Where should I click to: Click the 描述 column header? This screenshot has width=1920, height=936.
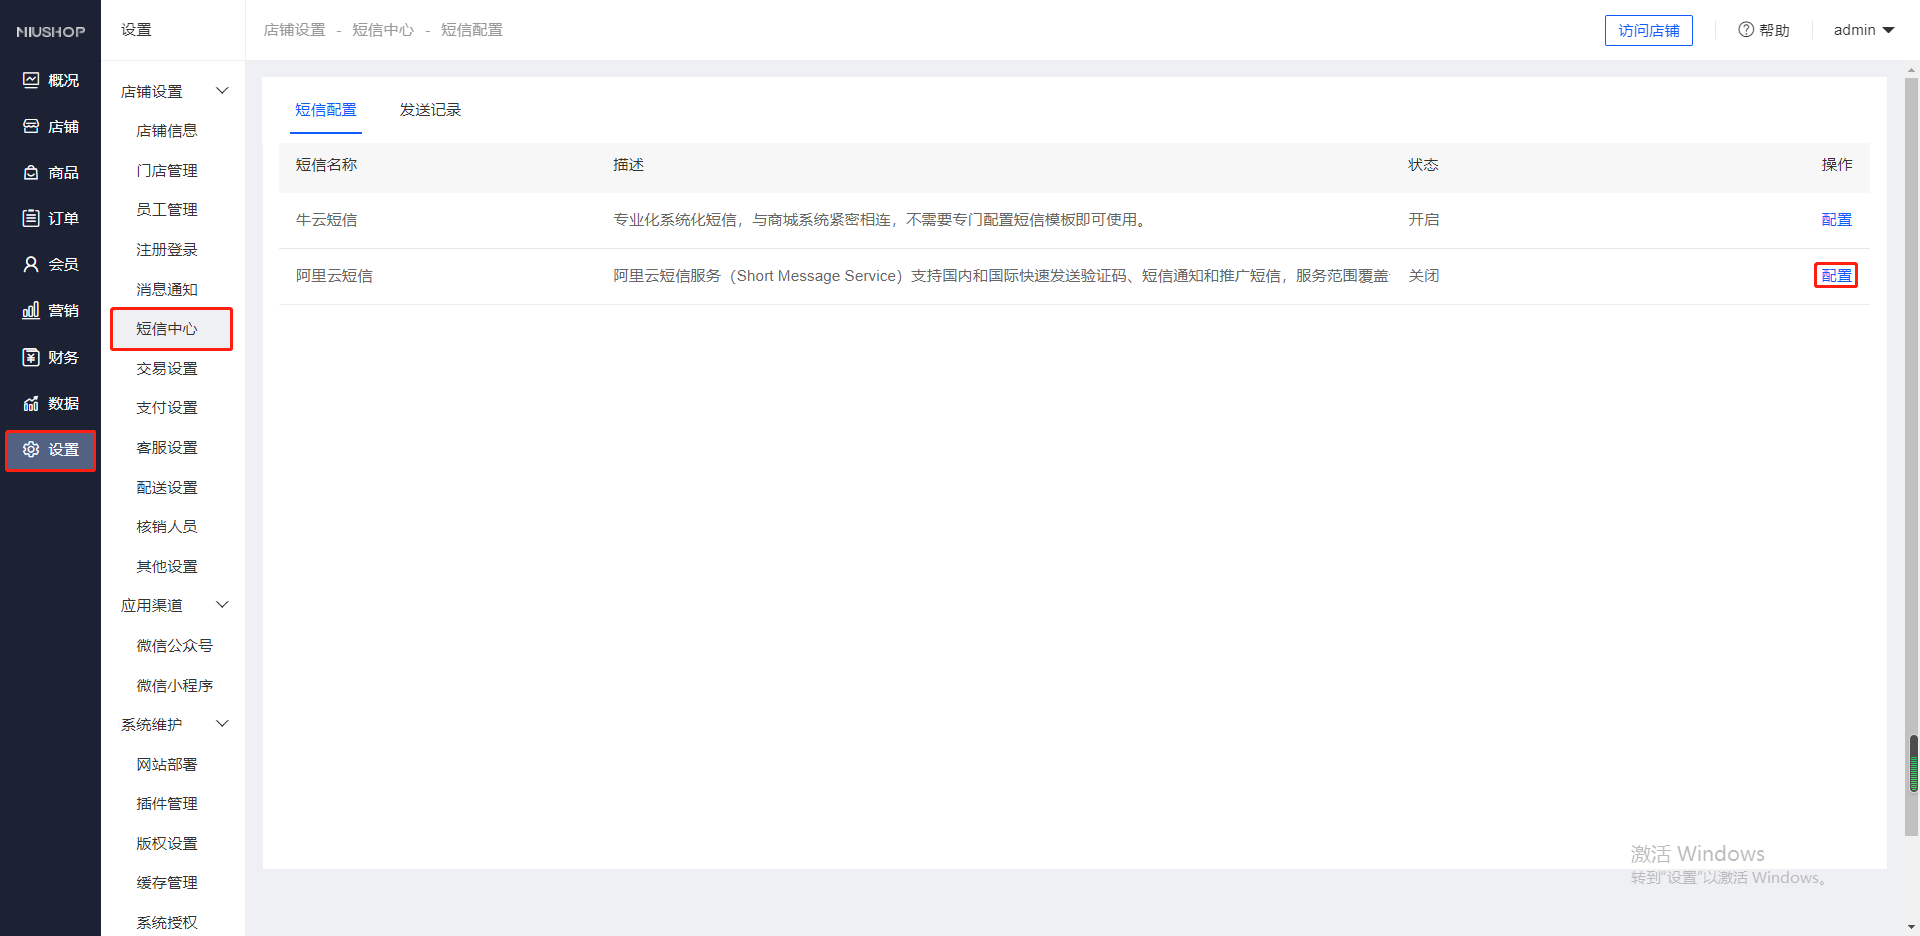coord(629,165)
